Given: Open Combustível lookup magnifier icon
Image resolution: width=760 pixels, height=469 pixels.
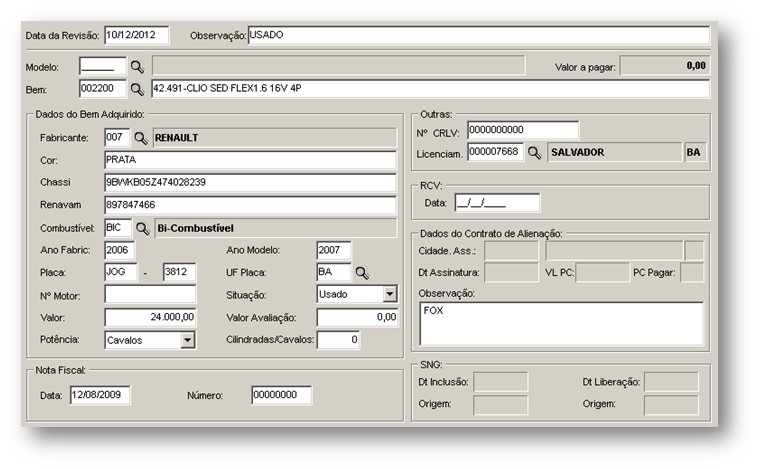Looking at the screenshot, I should tap(142, 228).
